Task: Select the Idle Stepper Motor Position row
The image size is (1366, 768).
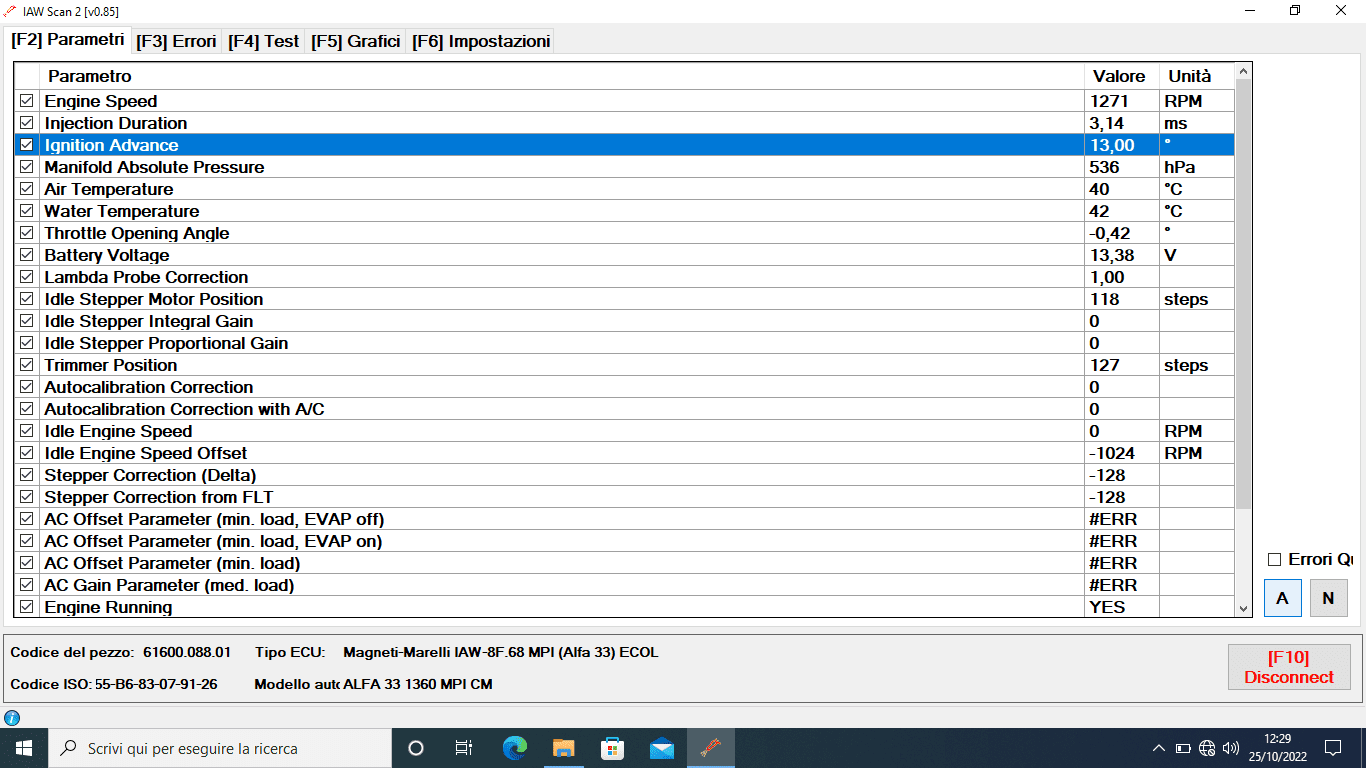Action: click(x=625, y=299)
